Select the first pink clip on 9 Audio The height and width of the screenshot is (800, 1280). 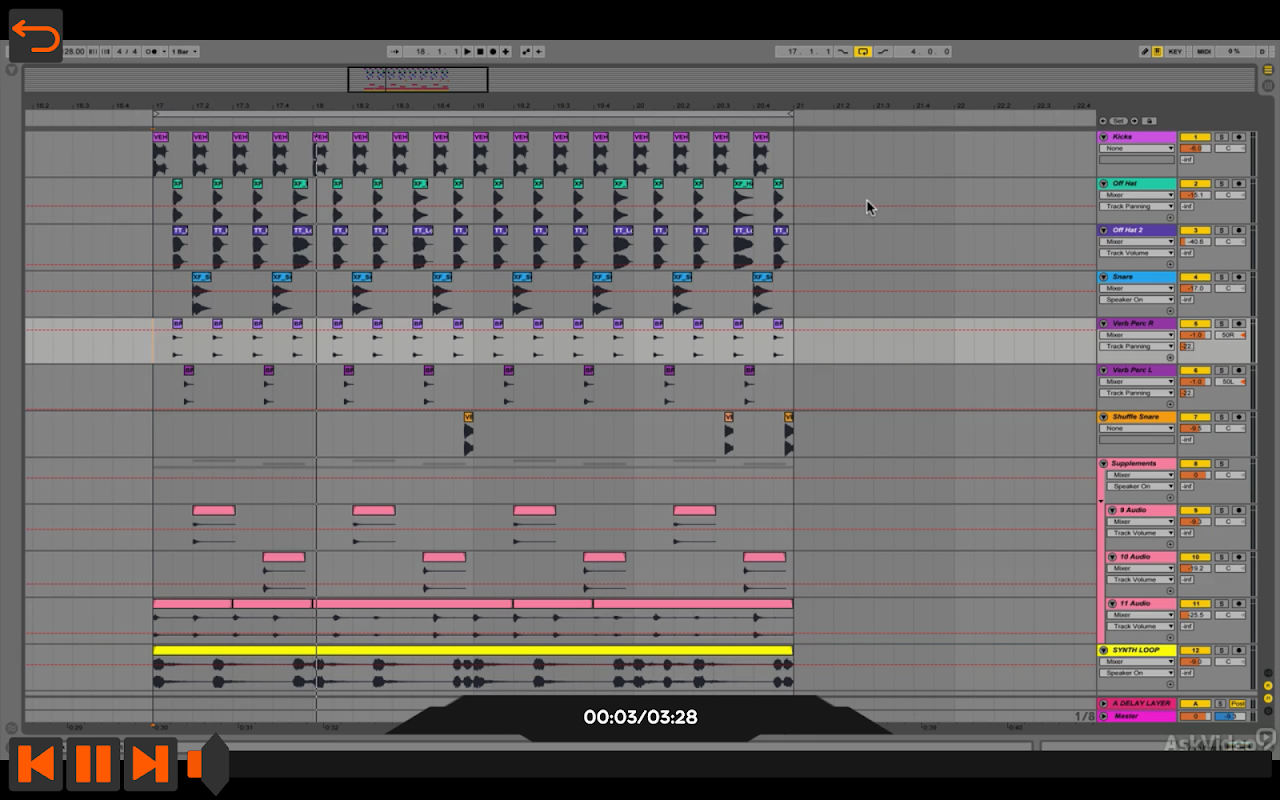[x=214, y=510]
